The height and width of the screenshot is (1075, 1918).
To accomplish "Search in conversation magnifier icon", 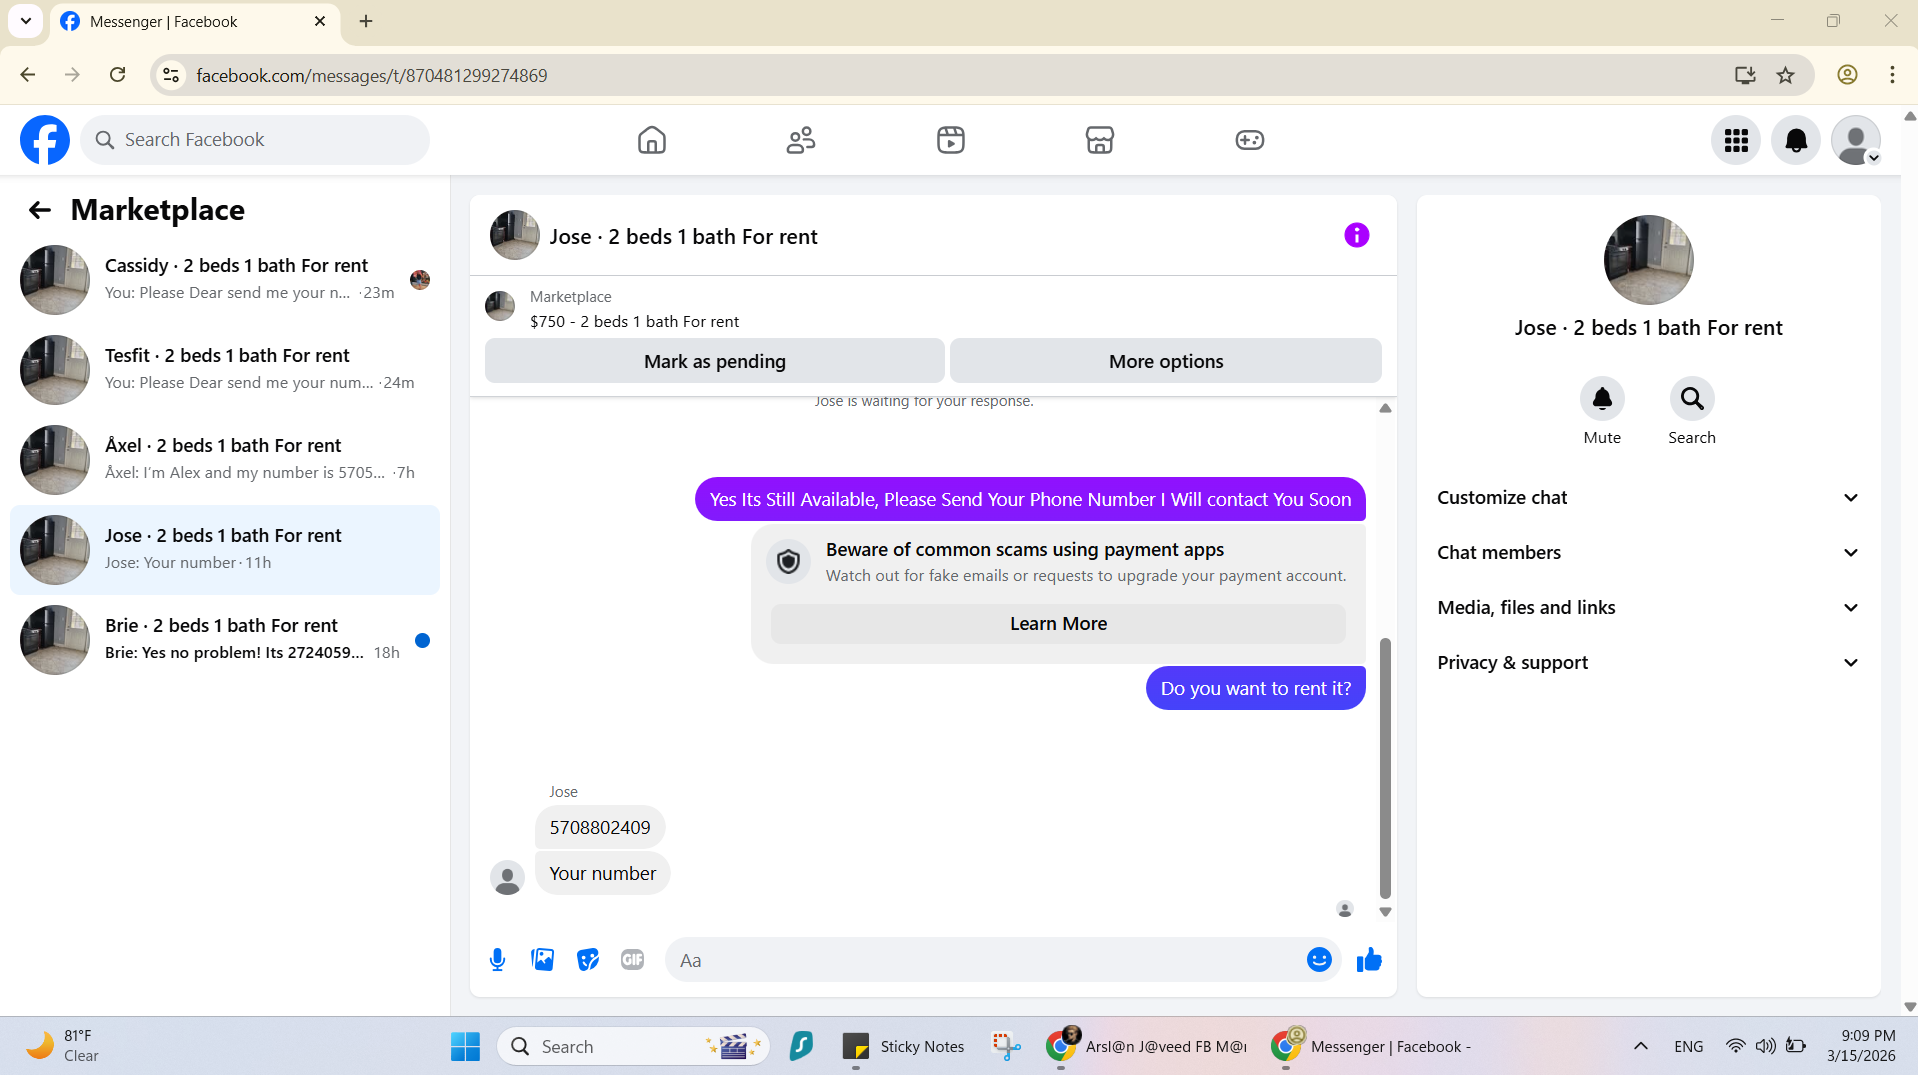I will tap(1692, 399).
